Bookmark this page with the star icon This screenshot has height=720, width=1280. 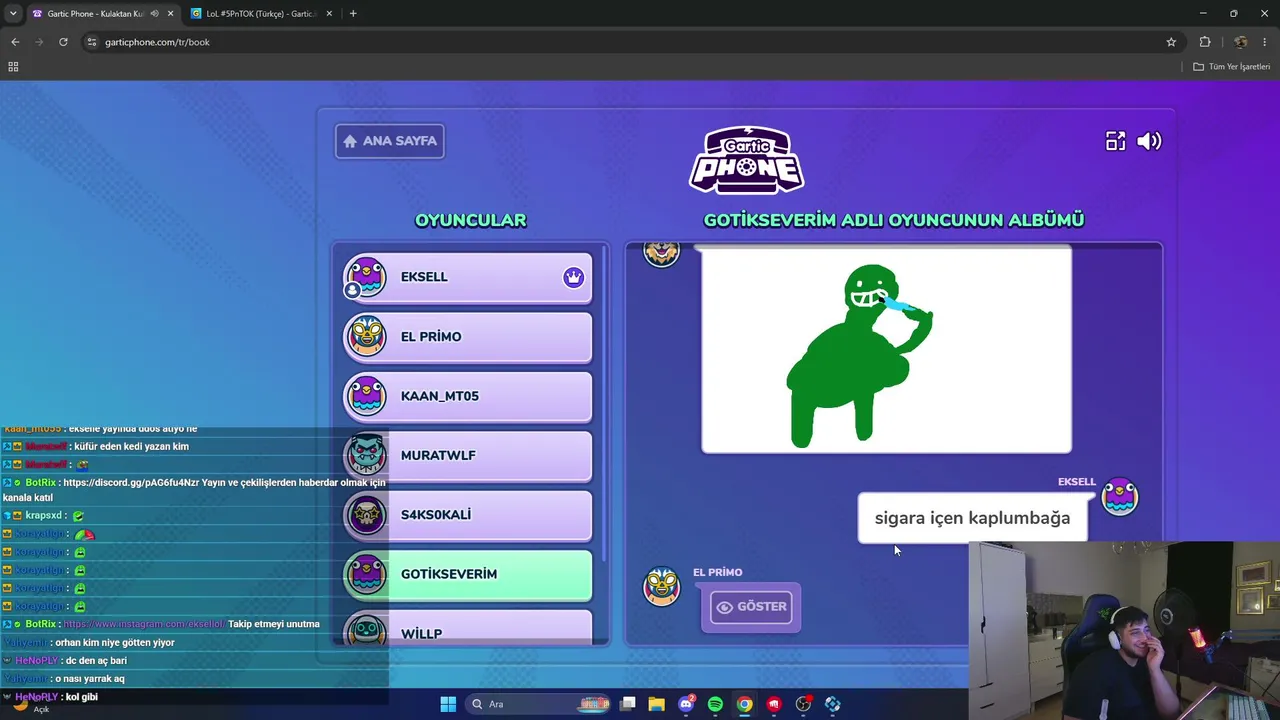click(1171, 42)
